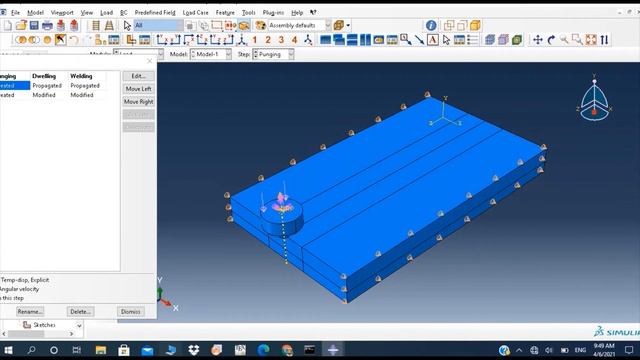
Task: Open the selection filter 'All' dropdown
Action: tap(158, 26)
